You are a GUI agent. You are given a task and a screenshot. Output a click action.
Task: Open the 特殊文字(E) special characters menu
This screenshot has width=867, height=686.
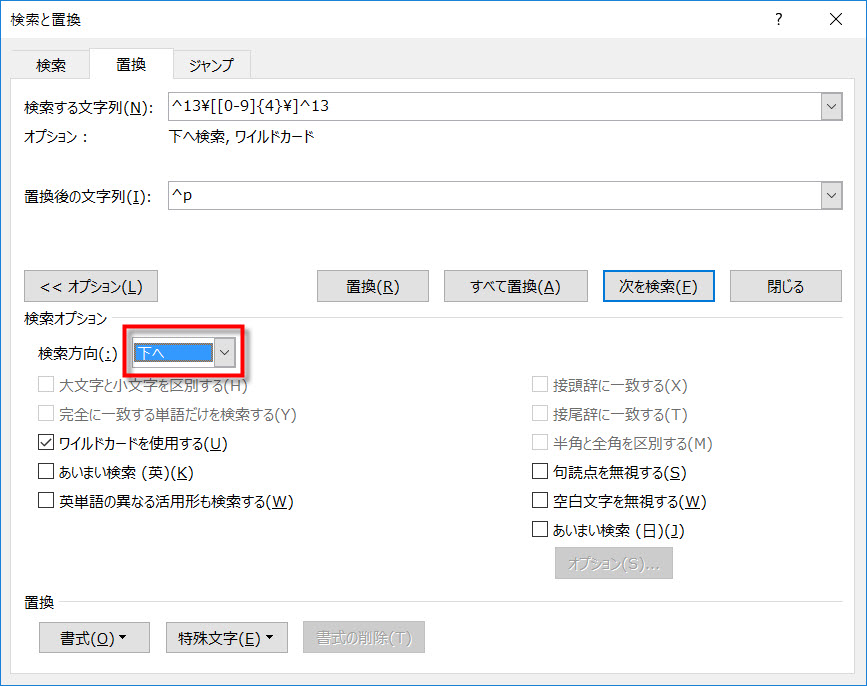226,638
